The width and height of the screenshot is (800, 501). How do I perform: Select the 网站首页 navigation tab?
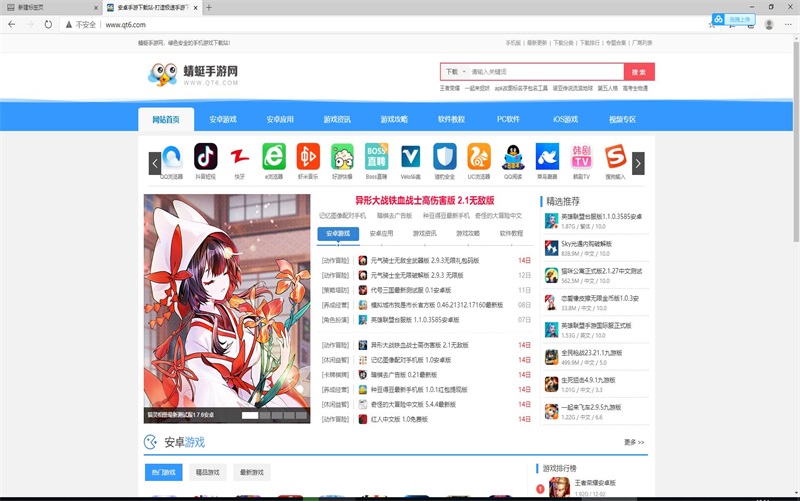click(x=166, y=119)
